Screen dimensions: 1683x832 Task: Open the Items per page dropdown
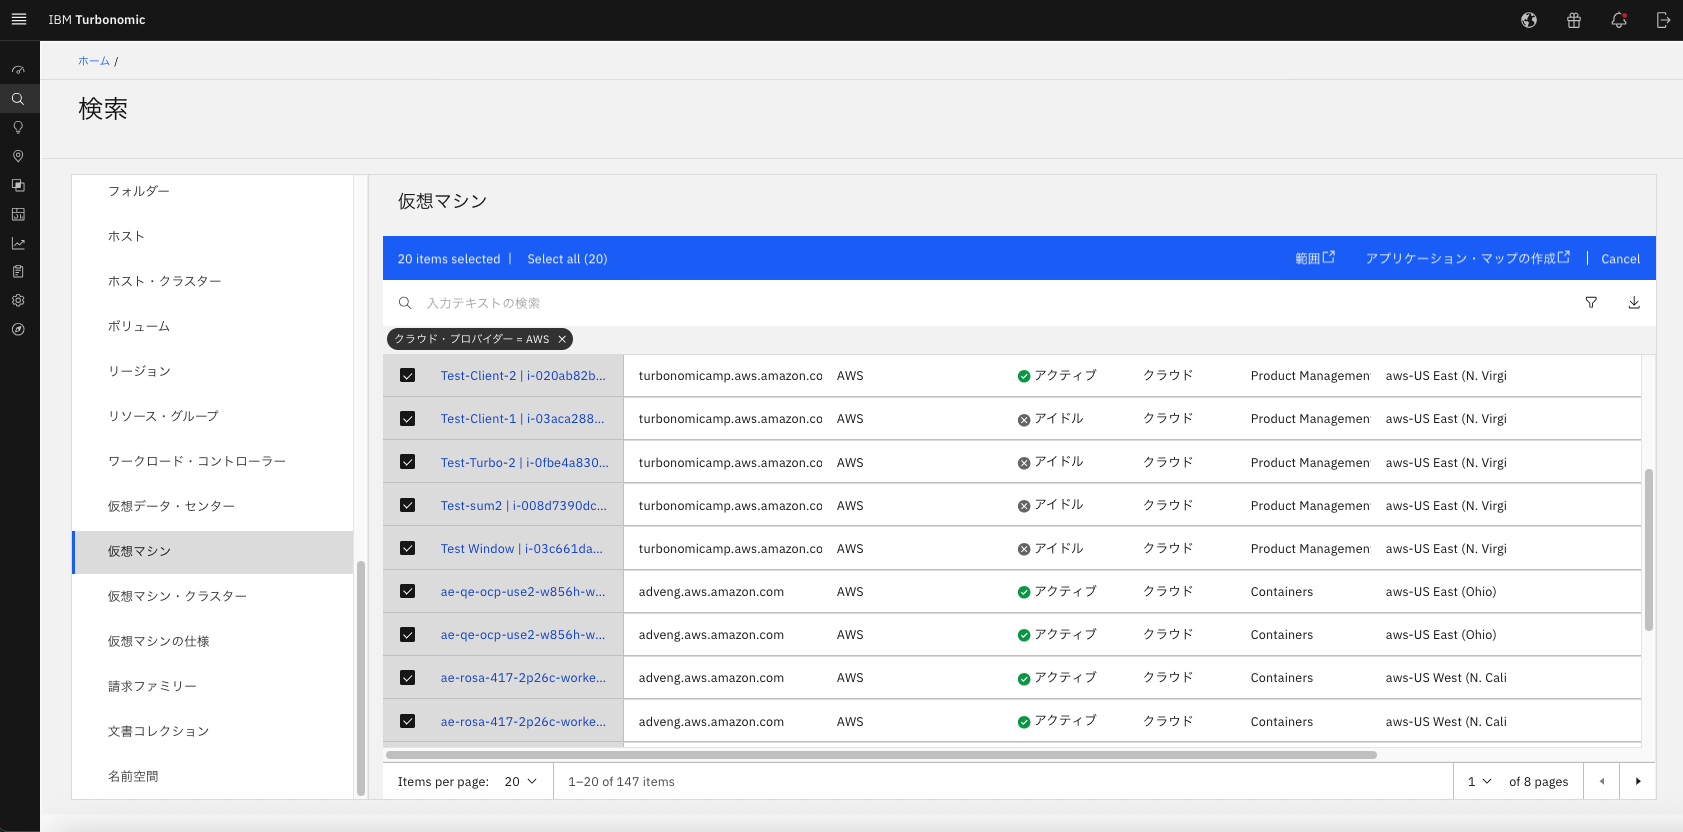coord(521,782)
